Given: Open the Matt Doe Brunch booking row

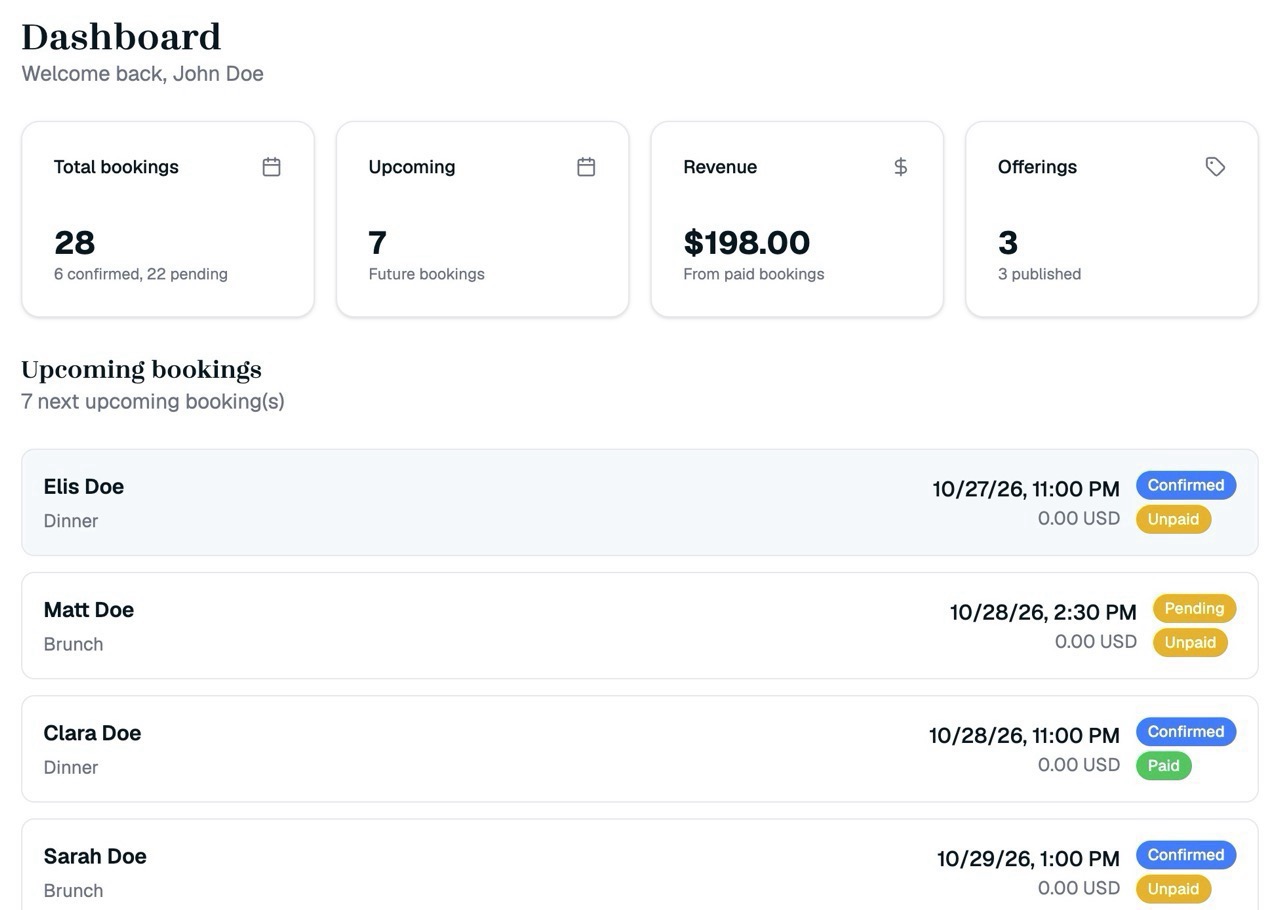Looking at the screenshot, I should [640, 625].
